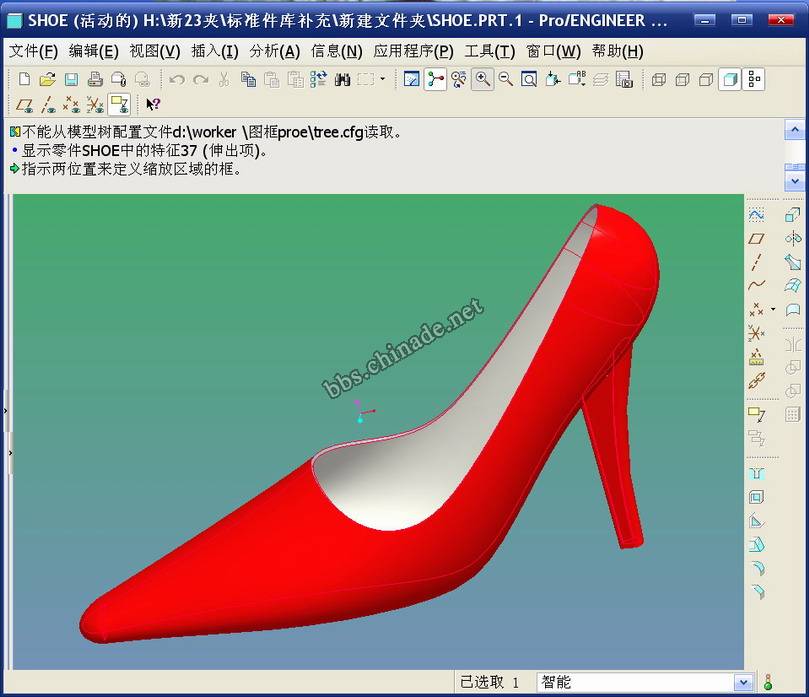The width and height of the screenshot is (809, 697).
Task: Select the chamfer tool in right toolbar
Action: click(x=756, y=592)
